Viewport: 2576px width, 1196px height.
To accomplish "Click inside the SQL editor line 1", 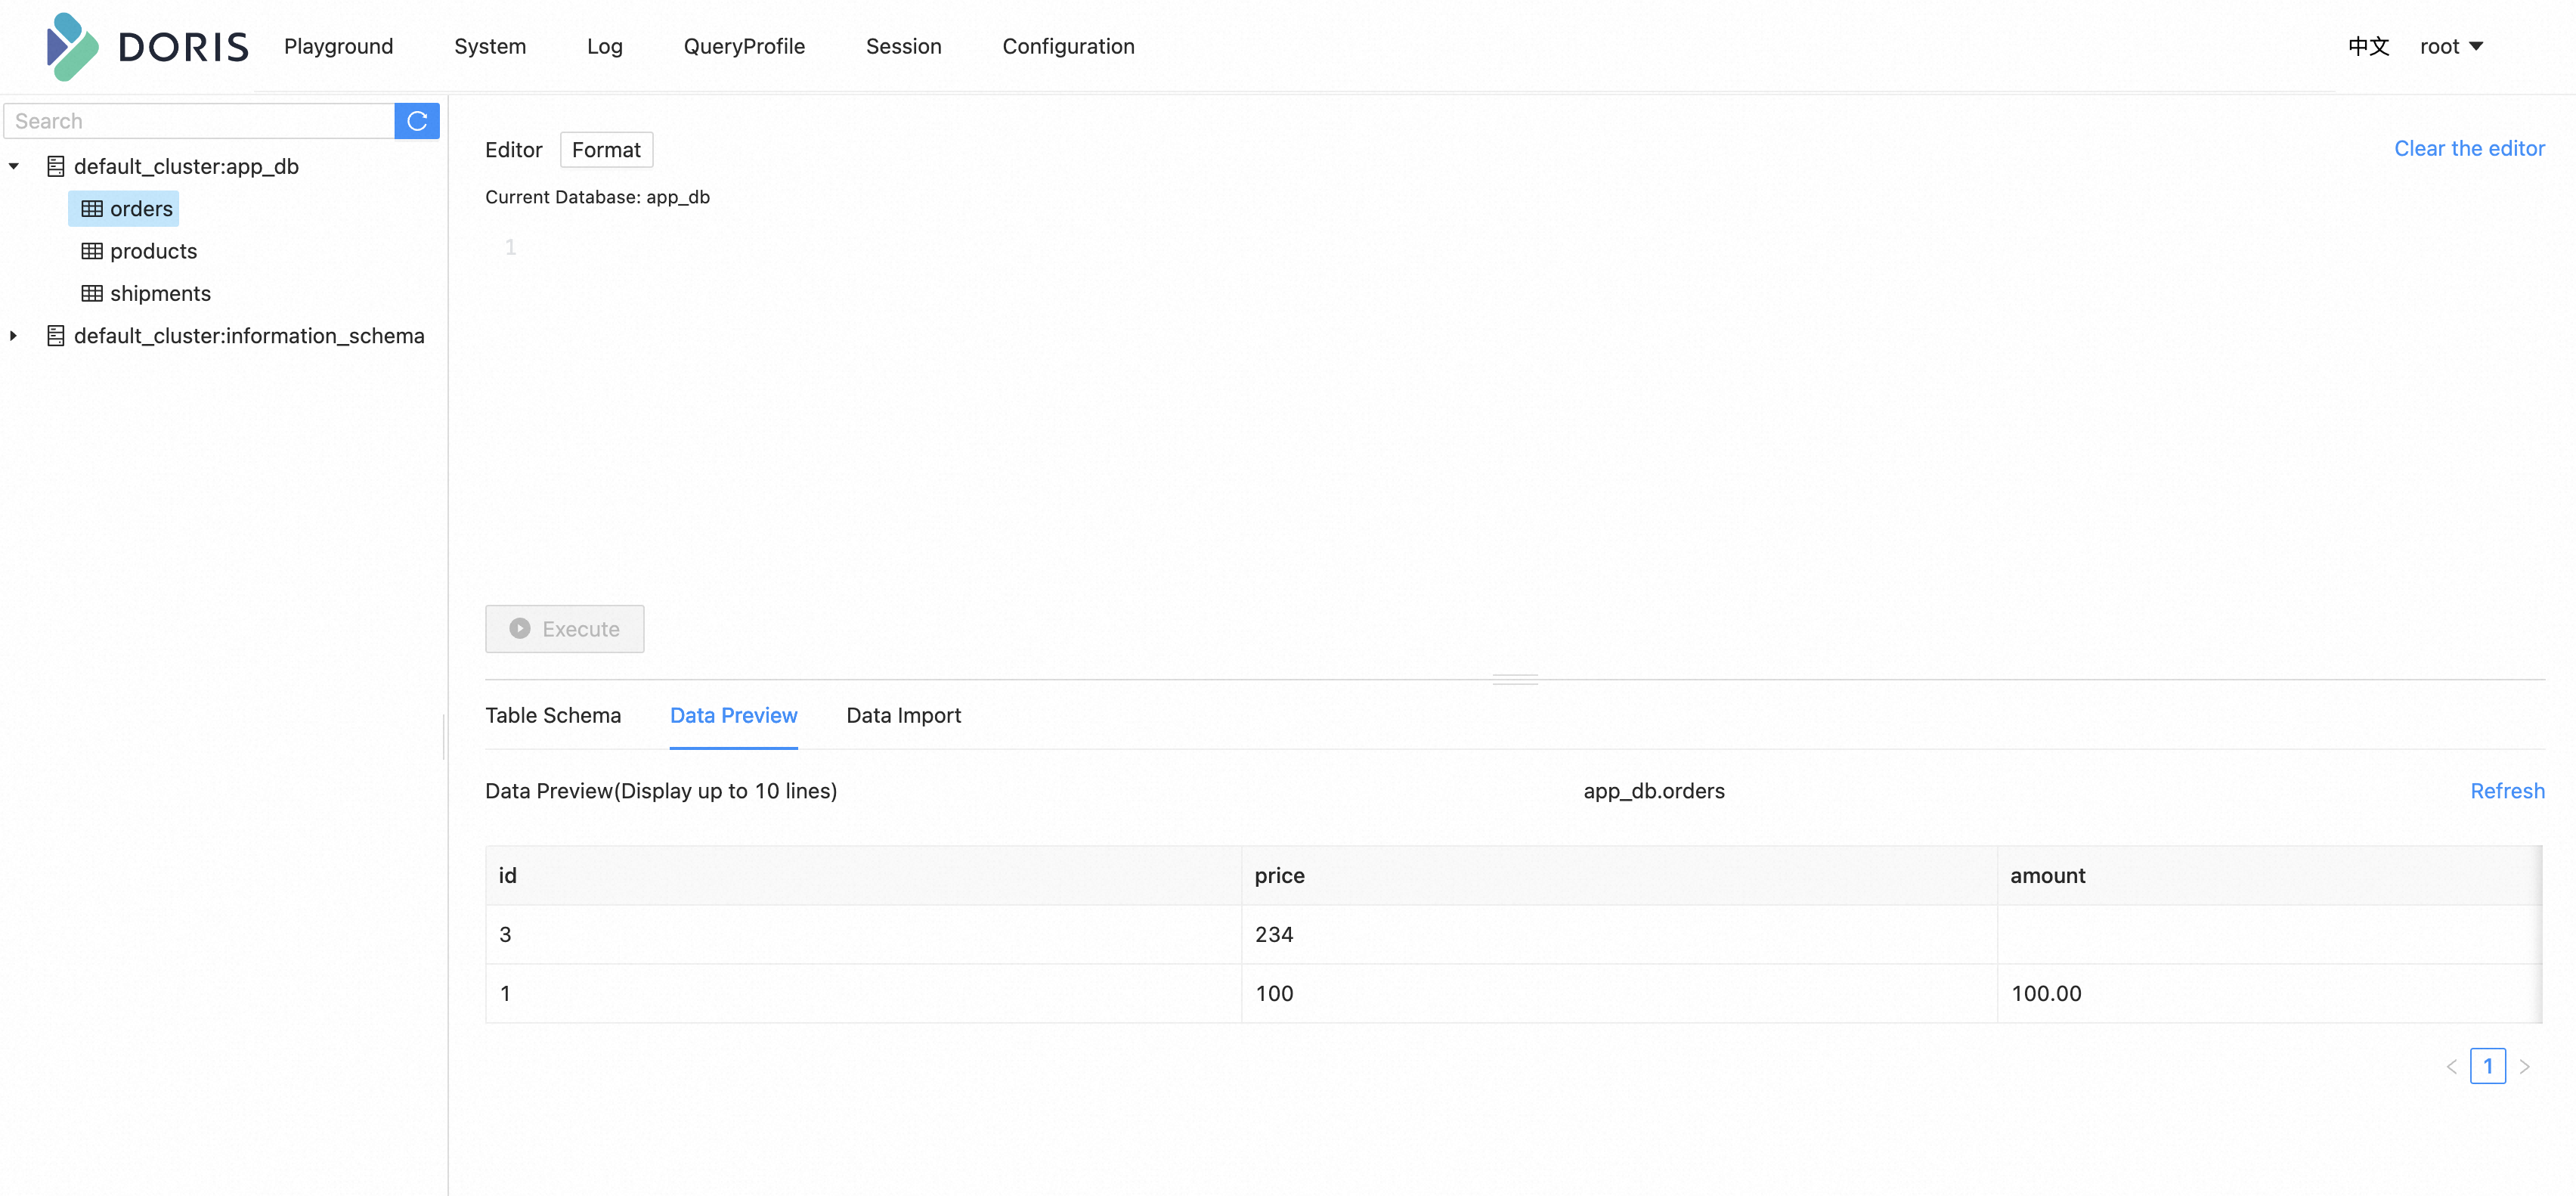I will 1530,247.
